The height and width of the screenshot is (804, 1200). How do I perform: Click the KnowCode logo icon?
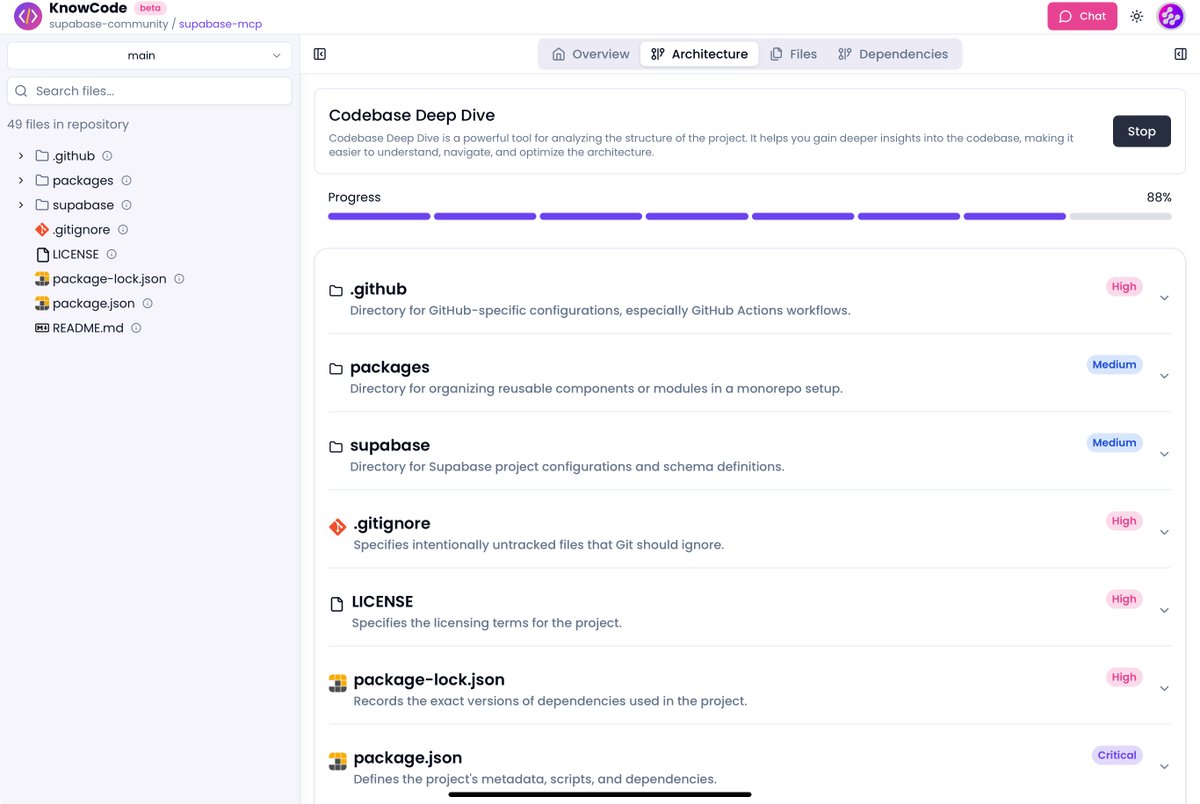tap(28, 16)
